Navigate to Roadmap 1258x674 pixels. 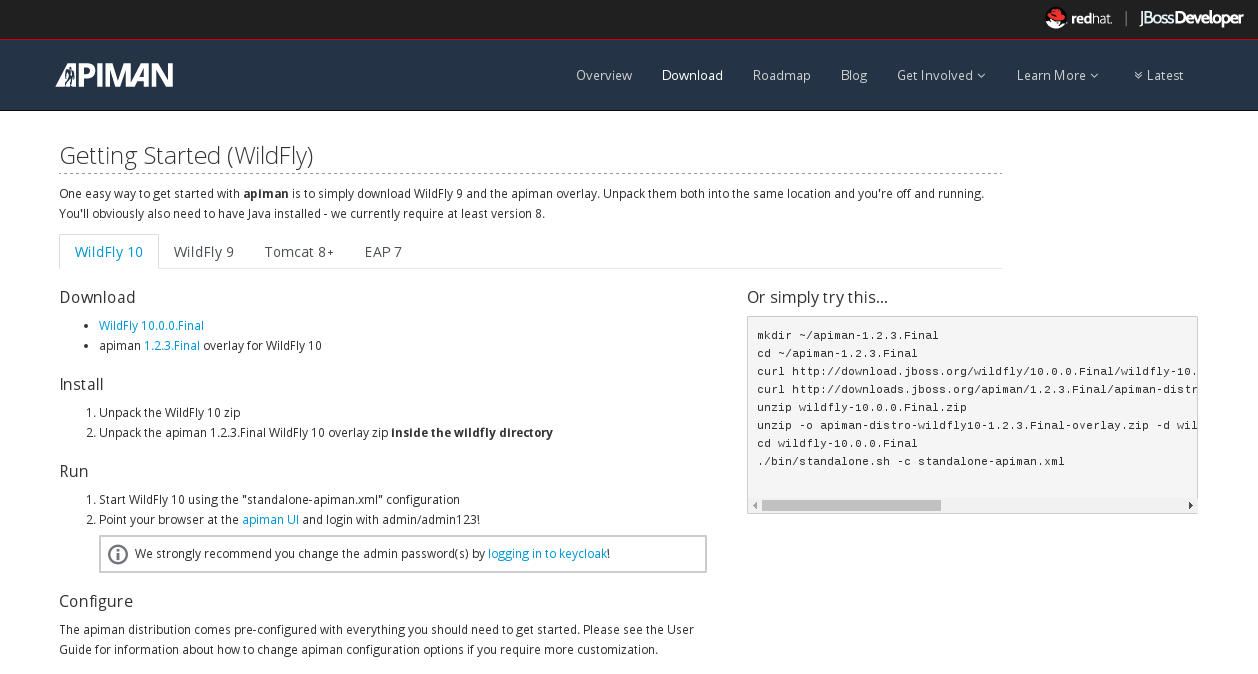[x=782, y=75]
